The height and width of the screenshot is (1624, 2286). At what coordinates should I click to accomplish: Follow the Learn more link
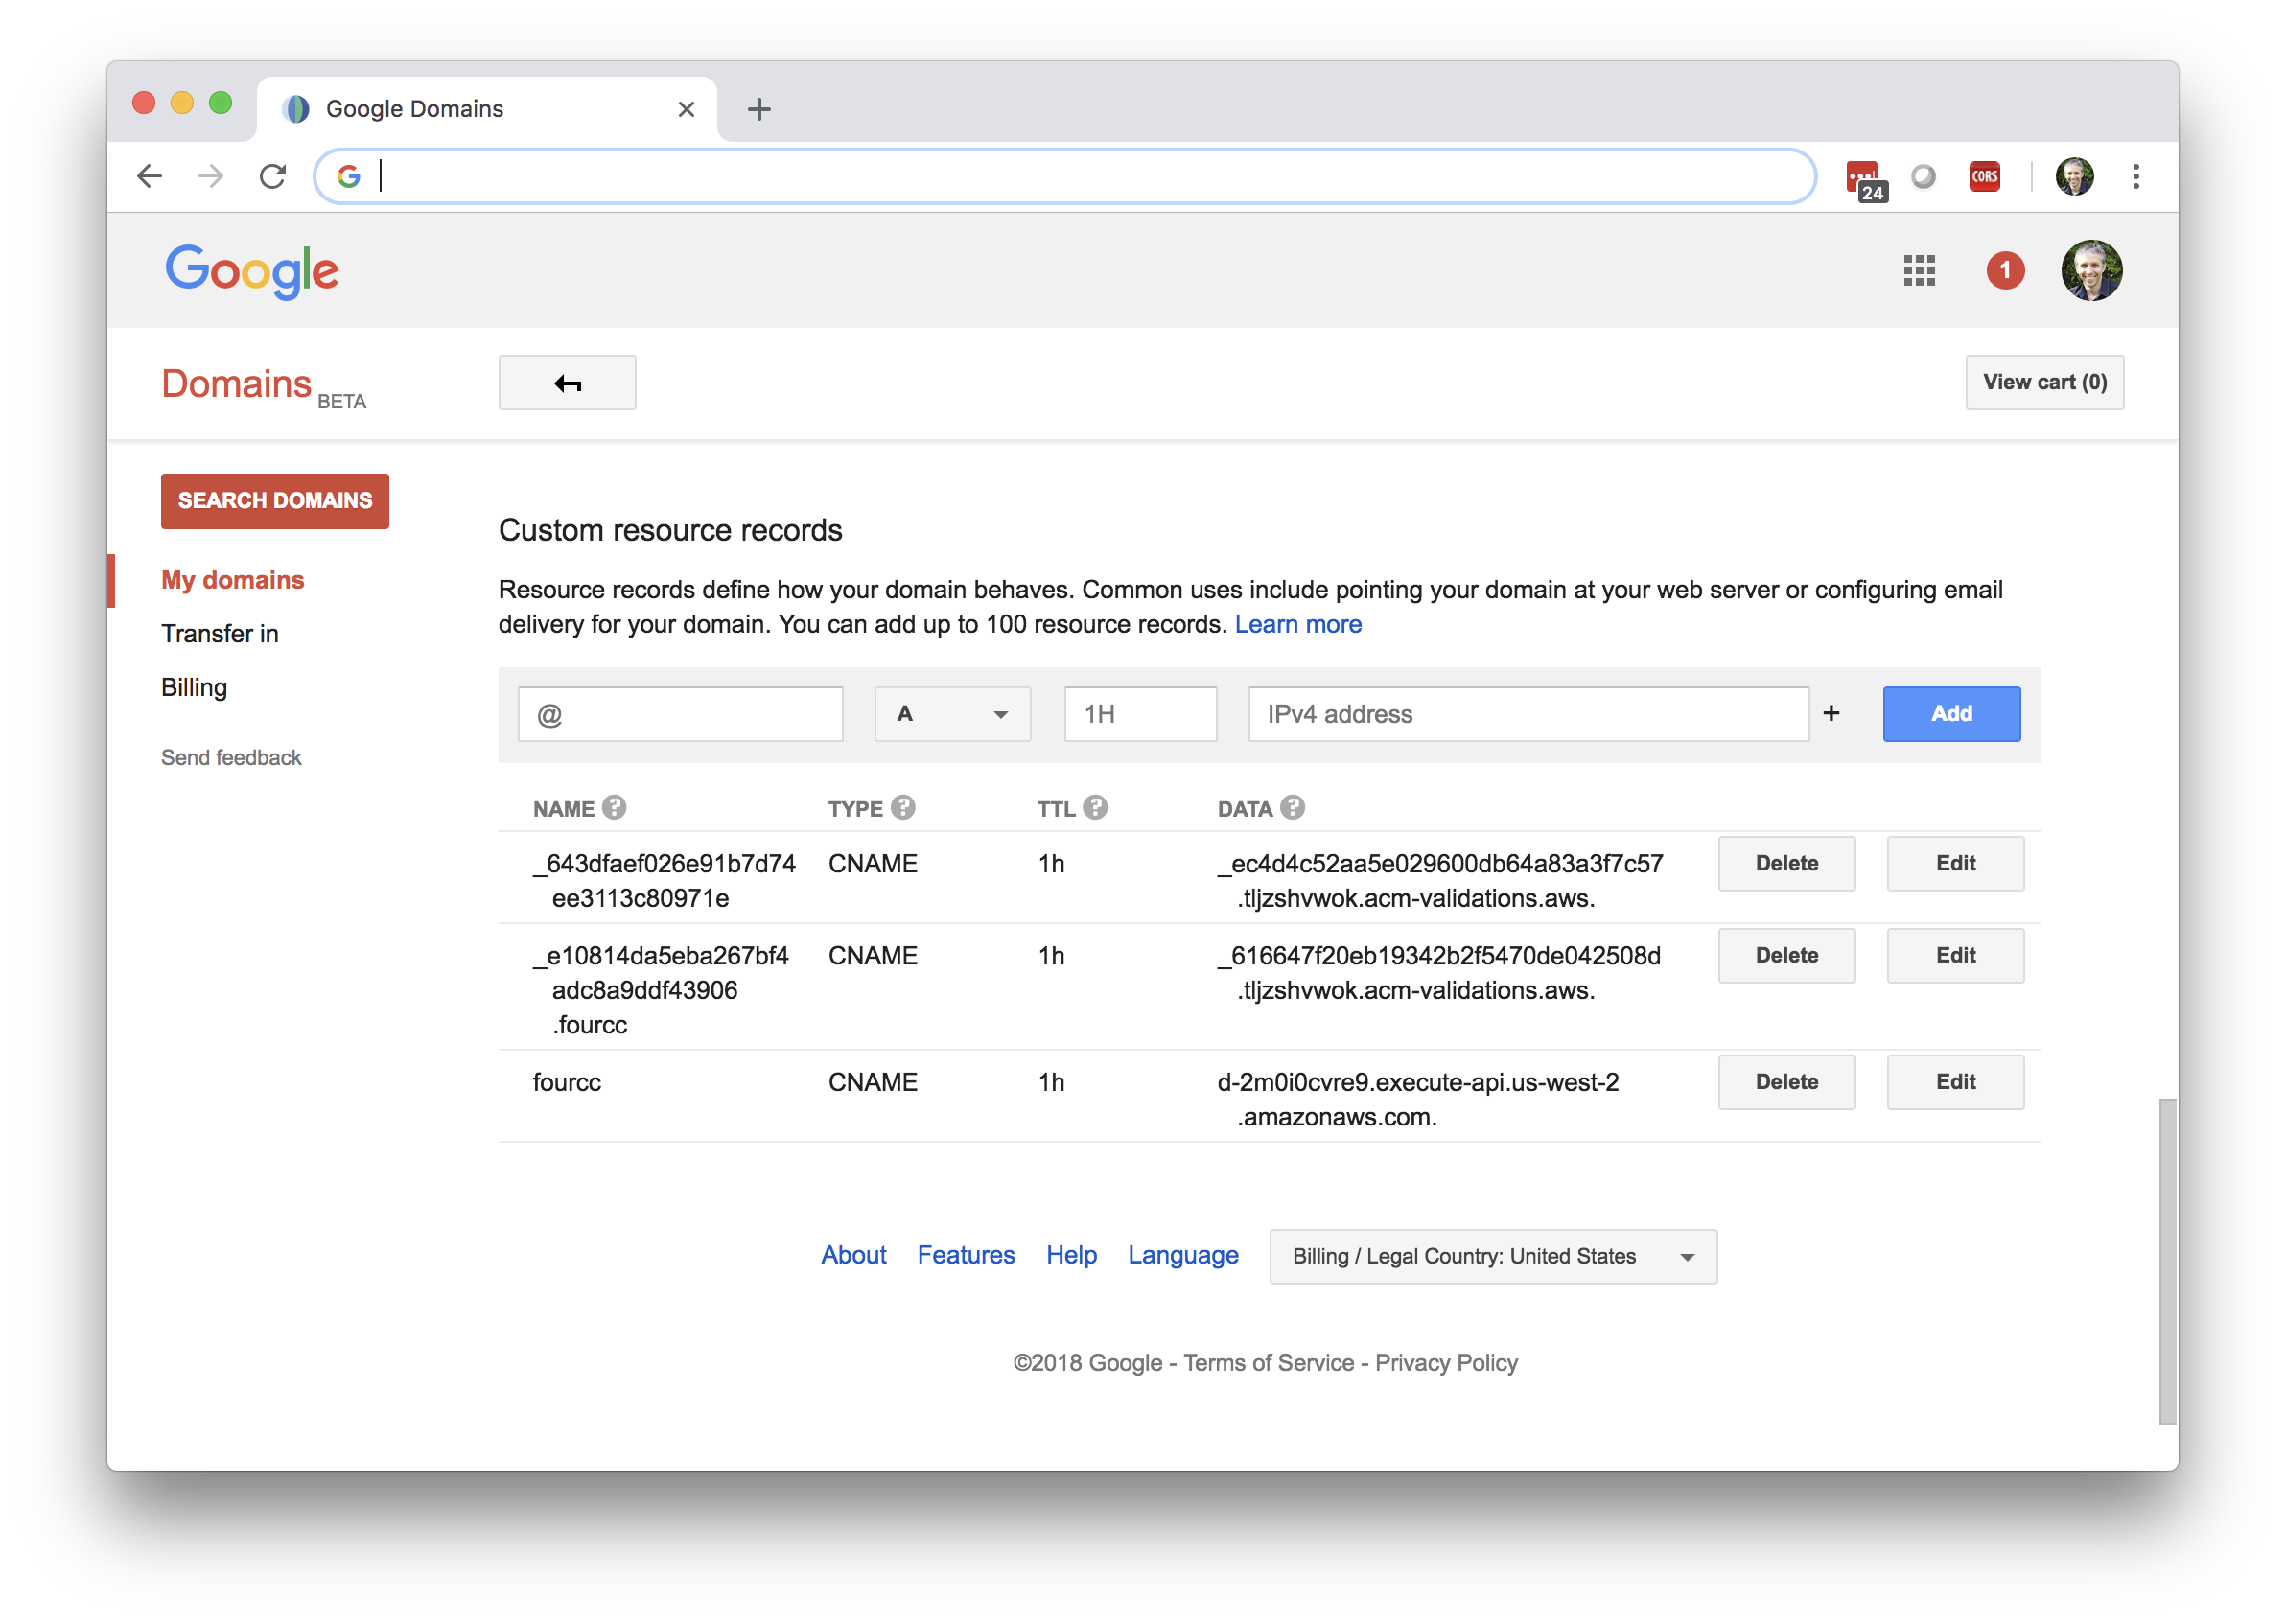(1297, 624)
